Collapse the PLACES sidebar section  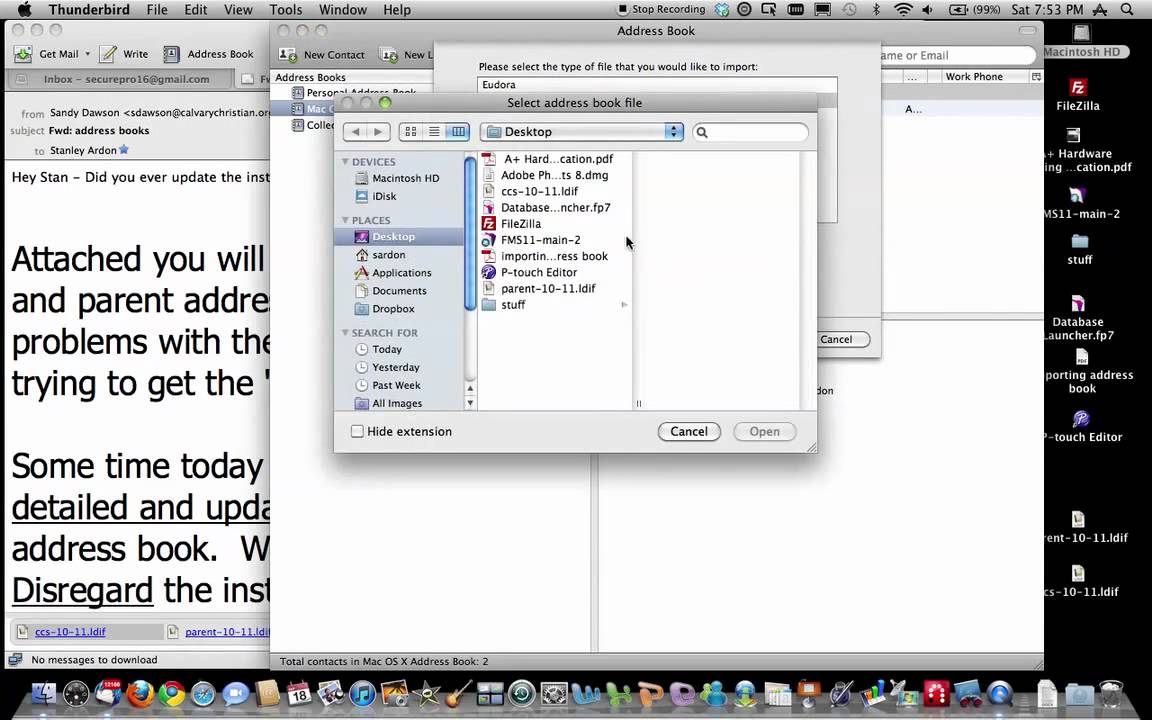(x=345, y=220)
